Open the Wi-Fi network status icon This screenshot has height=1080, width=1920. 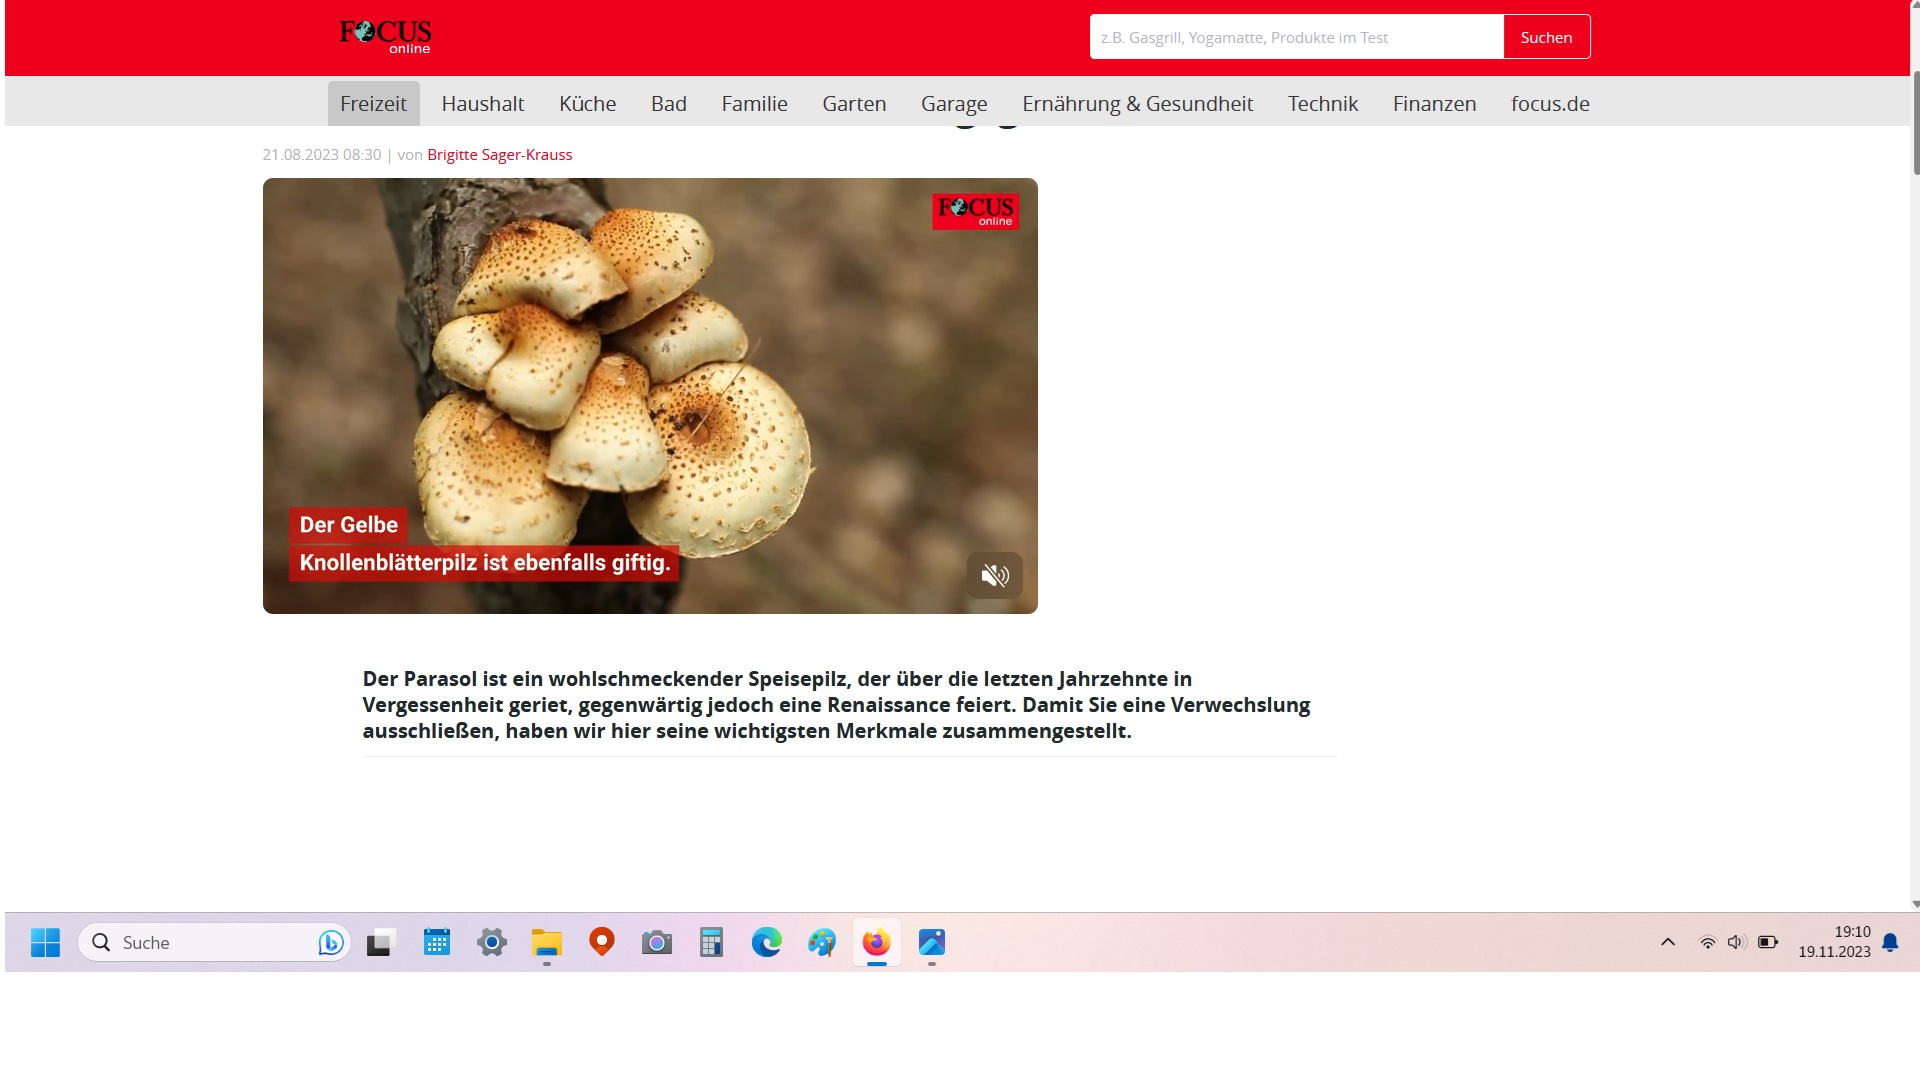[x=1707, y=942]
